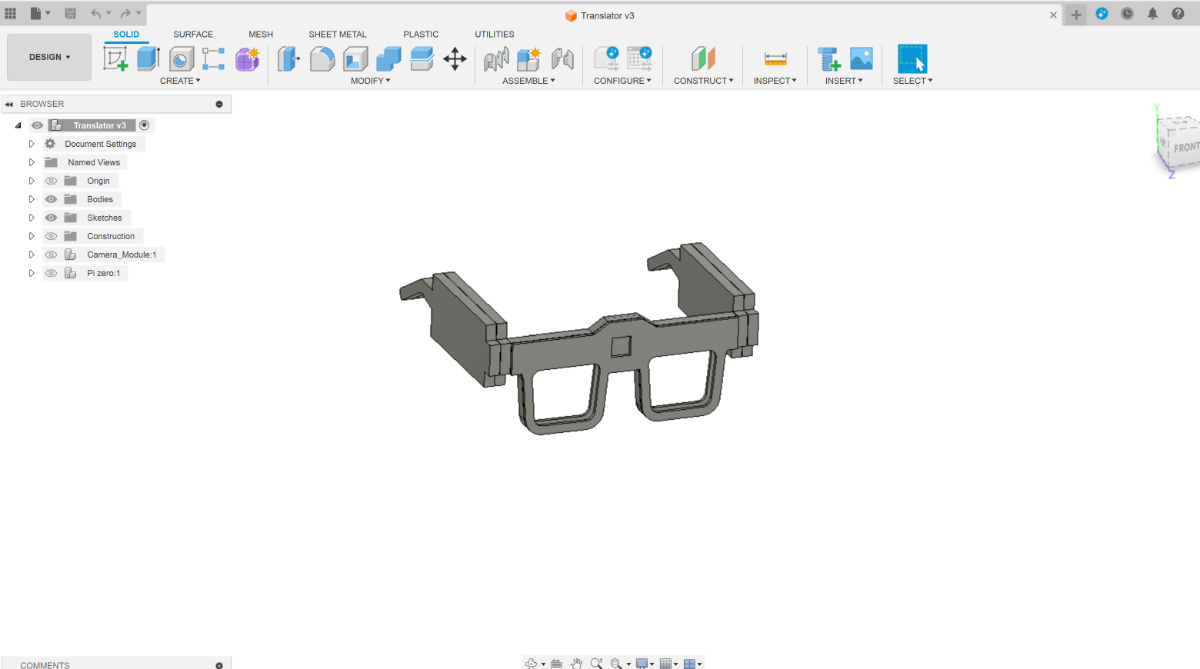Open a new design tab with plus button
Image resolution: width=1200 pixels, height=669 pixels.
coord(1076,15)
